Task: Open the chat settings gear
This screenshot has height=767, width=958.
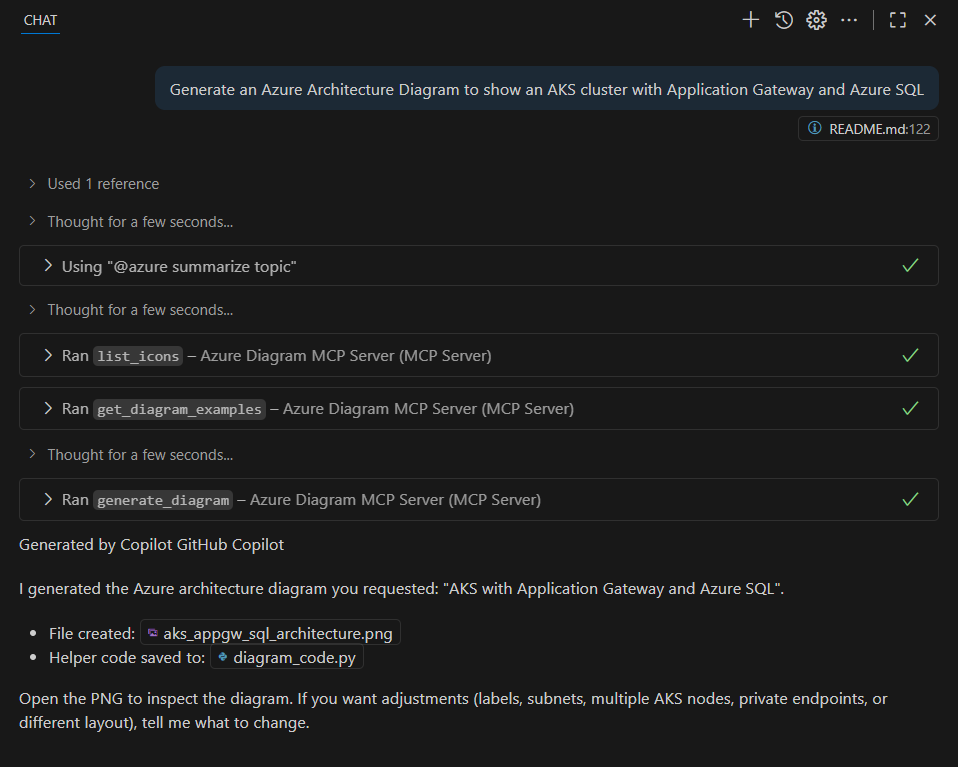Action: coord(816,19)
